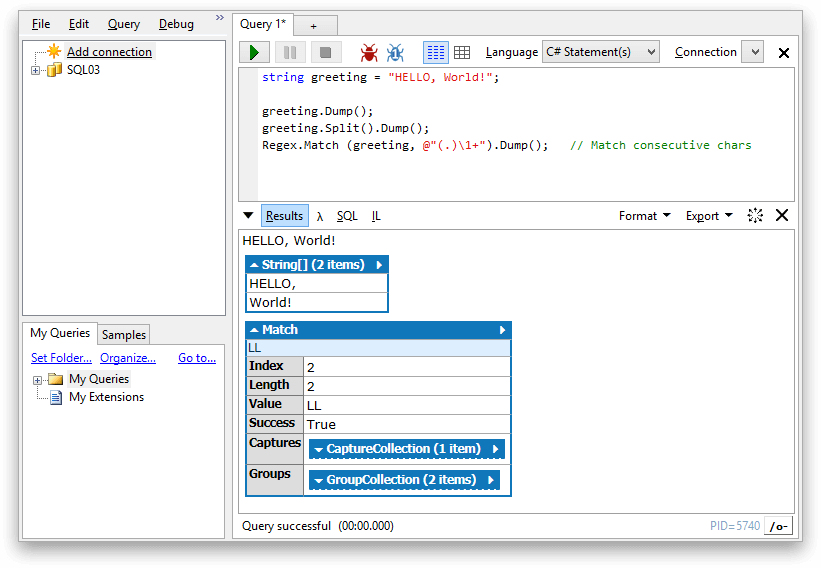This screenshot has height=568, width=821.
Task: Click in the code editor greeting line
Action: (x=381, y=77)
